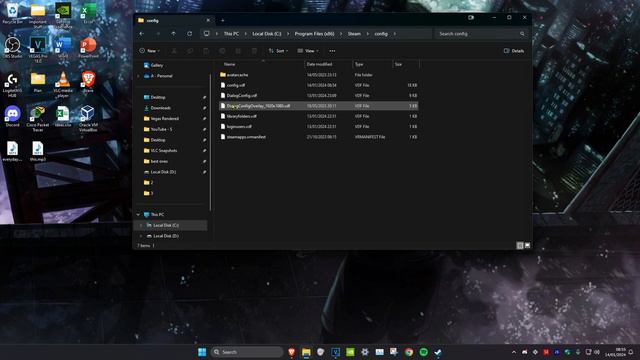Screen dimensions: 640x360
Task: Open Cisco Packet Tracer shortcut
Action: pos(38,119)
